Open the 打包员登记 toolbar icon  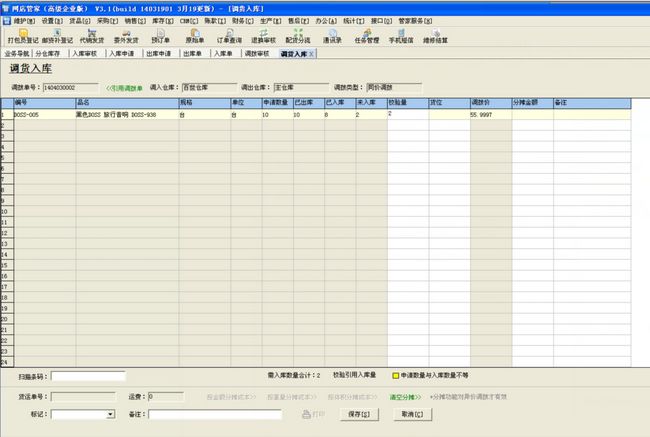pyautogui.click(x=23, y=36)
